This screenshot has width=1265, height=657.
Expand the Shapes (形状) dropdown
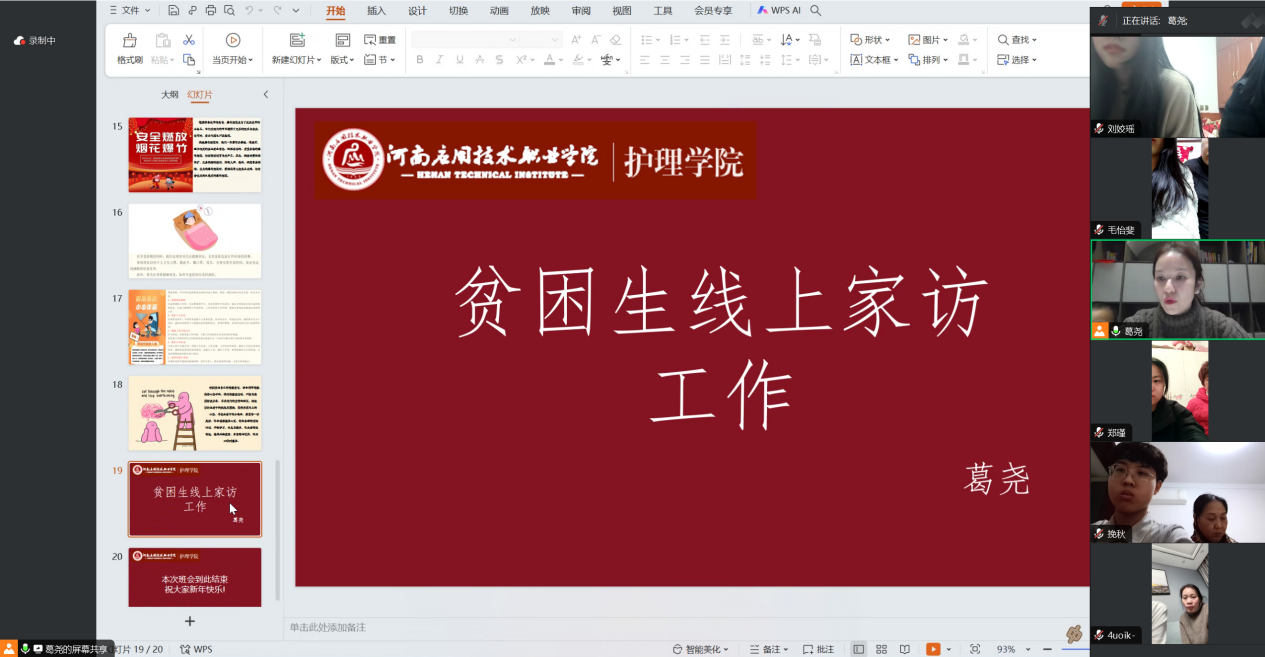click(870, 40)
